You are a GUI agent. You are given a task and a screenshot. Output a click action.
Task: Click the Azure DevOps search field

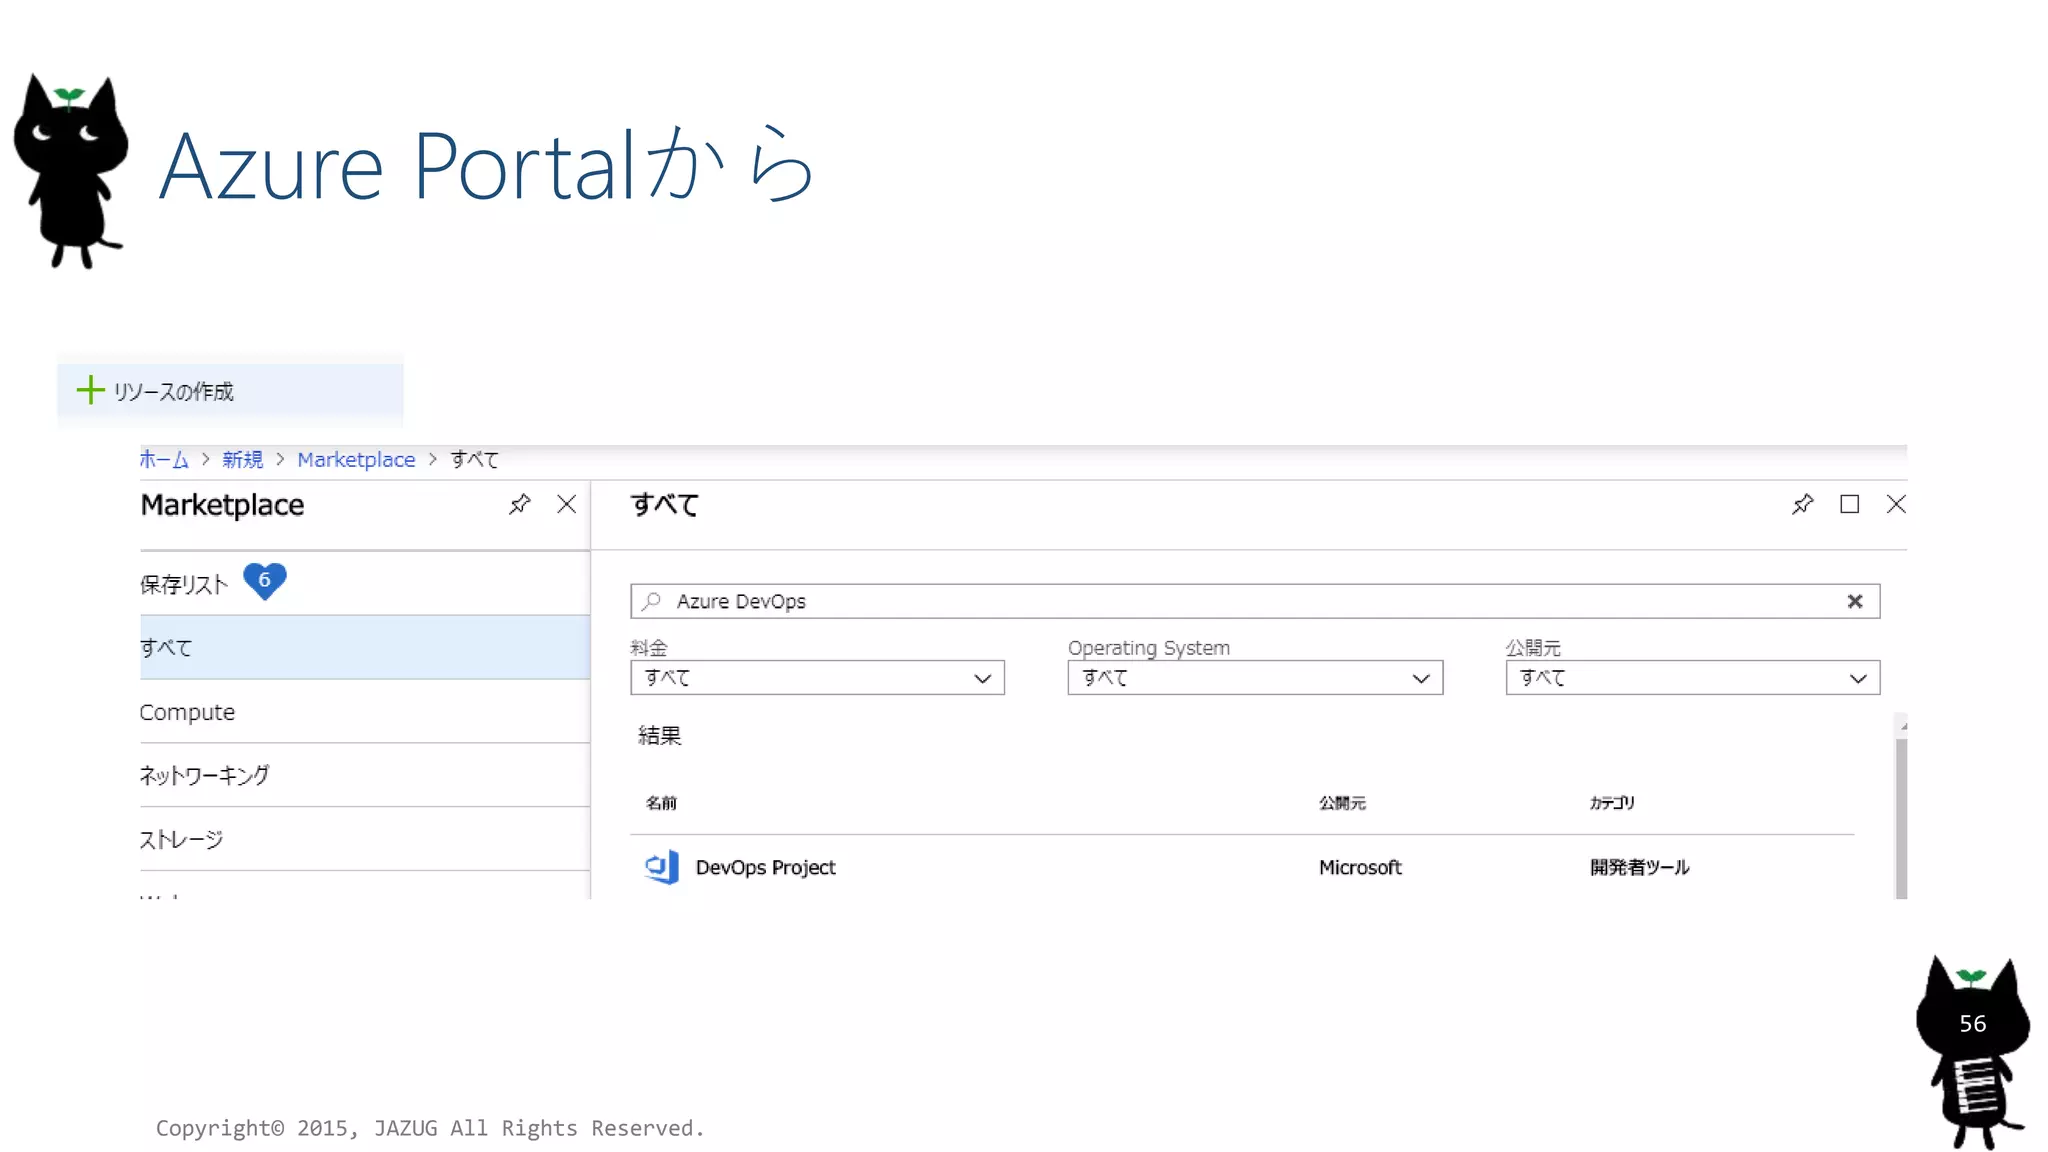click(1255, 601)
